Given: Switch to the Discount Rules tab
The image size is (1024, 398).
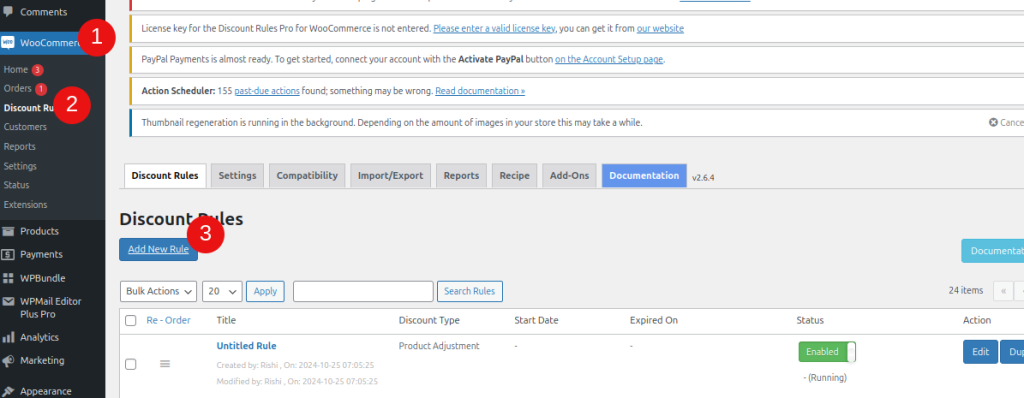Looking at the screenshot, I should [x=165, y=176].
